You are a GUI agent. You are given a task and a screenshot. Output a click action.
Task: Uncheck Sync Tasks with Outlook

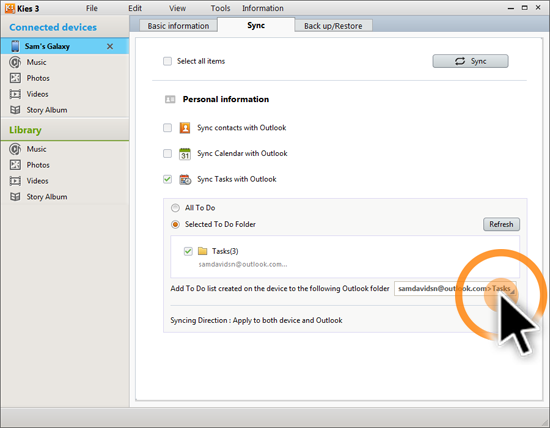tap(167, 179)
